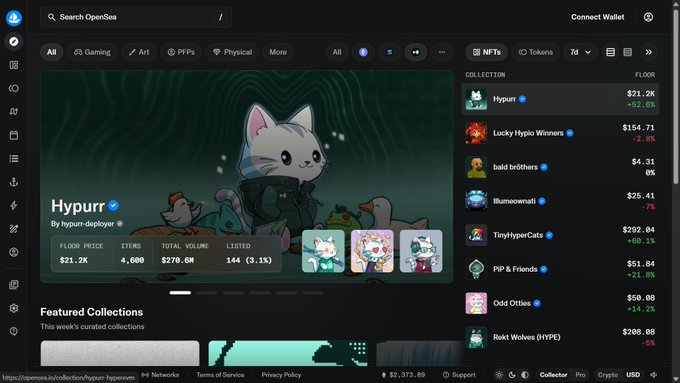Switch to the expanded table view icon
The height and width of the screenshot is (383, 680).
pos(610,52)
